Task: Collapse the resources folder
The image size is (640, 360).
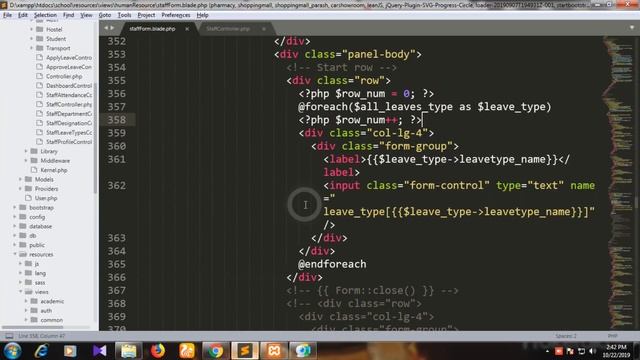Action: pyautogui.click(x=15, y=254)
